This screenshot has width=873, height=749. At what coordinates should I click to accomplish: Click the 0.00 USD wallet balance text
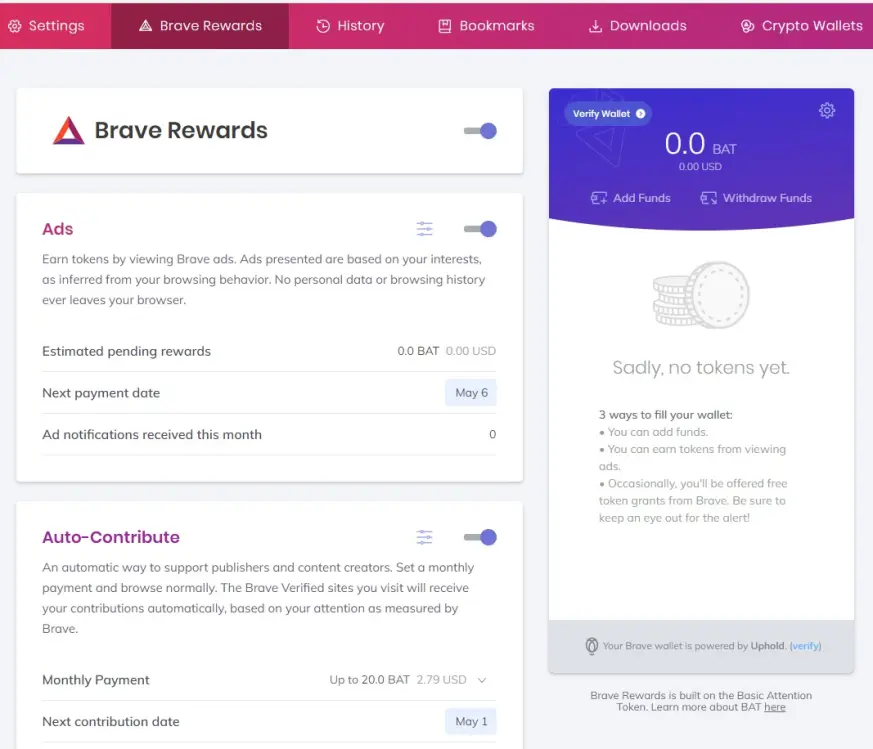[x=700, y=167]
